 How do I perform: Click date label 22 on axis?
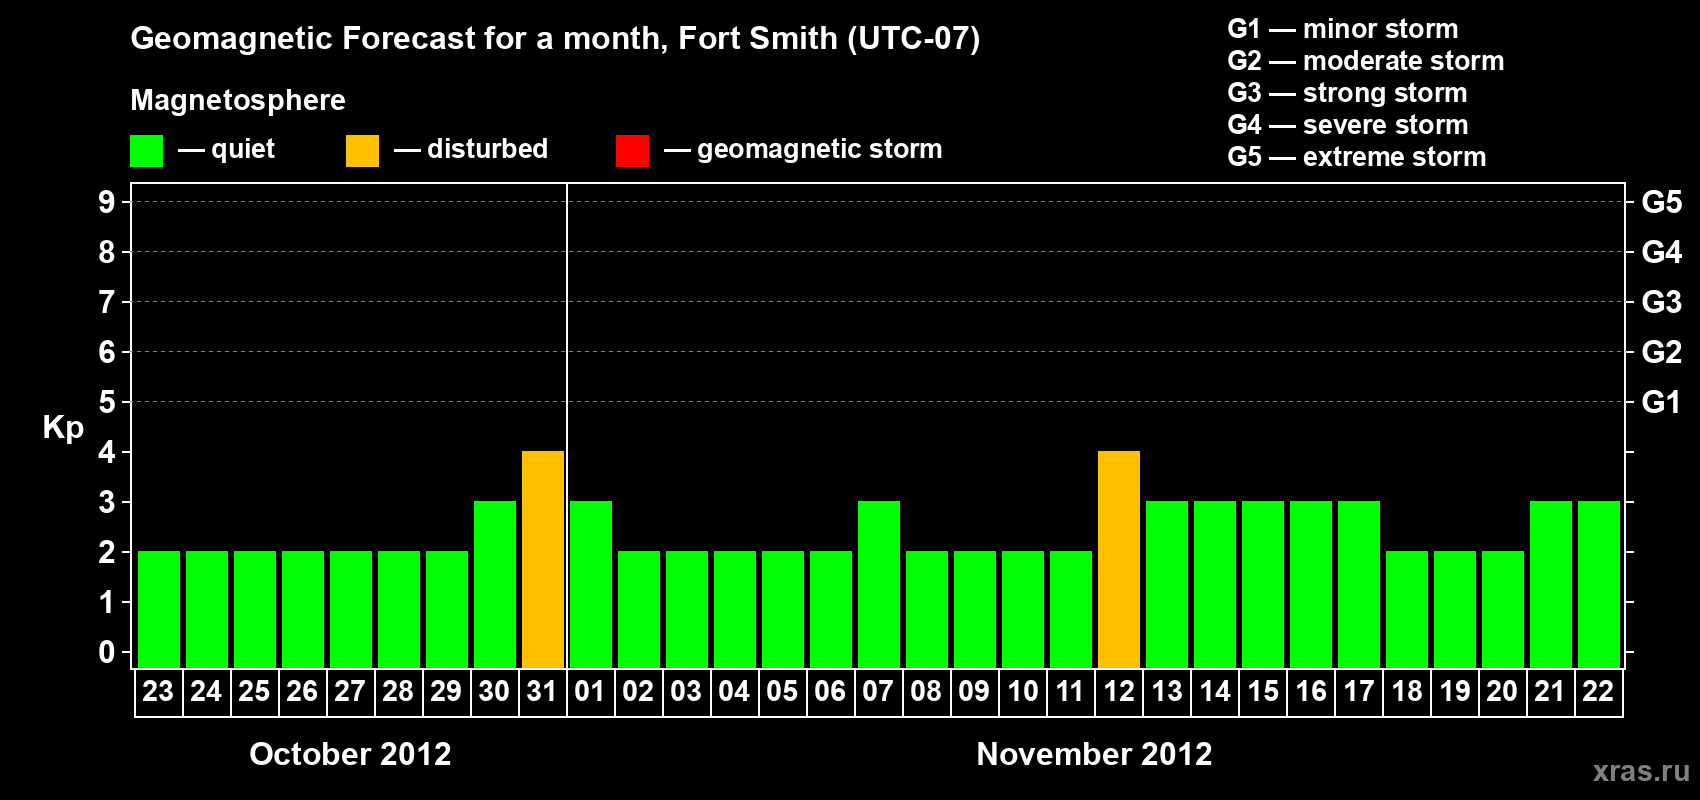tap(1598, 692)
